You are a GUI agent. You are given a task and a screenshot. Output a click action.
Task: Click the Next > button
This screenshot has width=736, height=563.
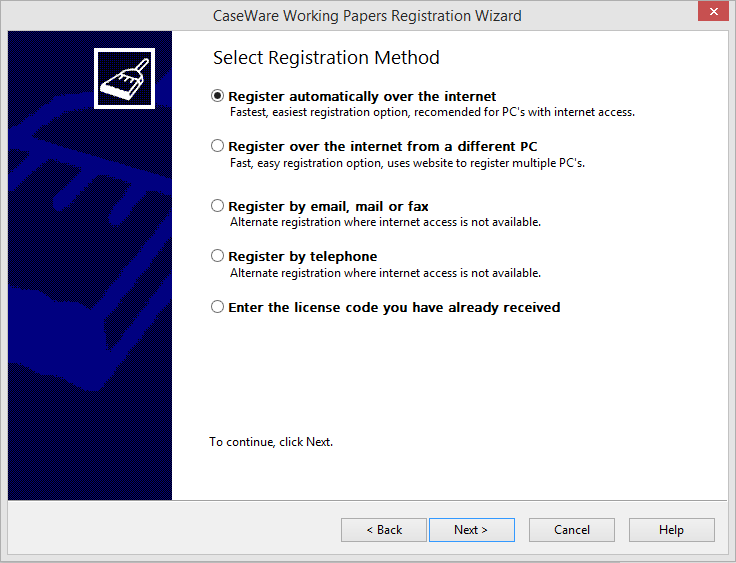[472, 530]
